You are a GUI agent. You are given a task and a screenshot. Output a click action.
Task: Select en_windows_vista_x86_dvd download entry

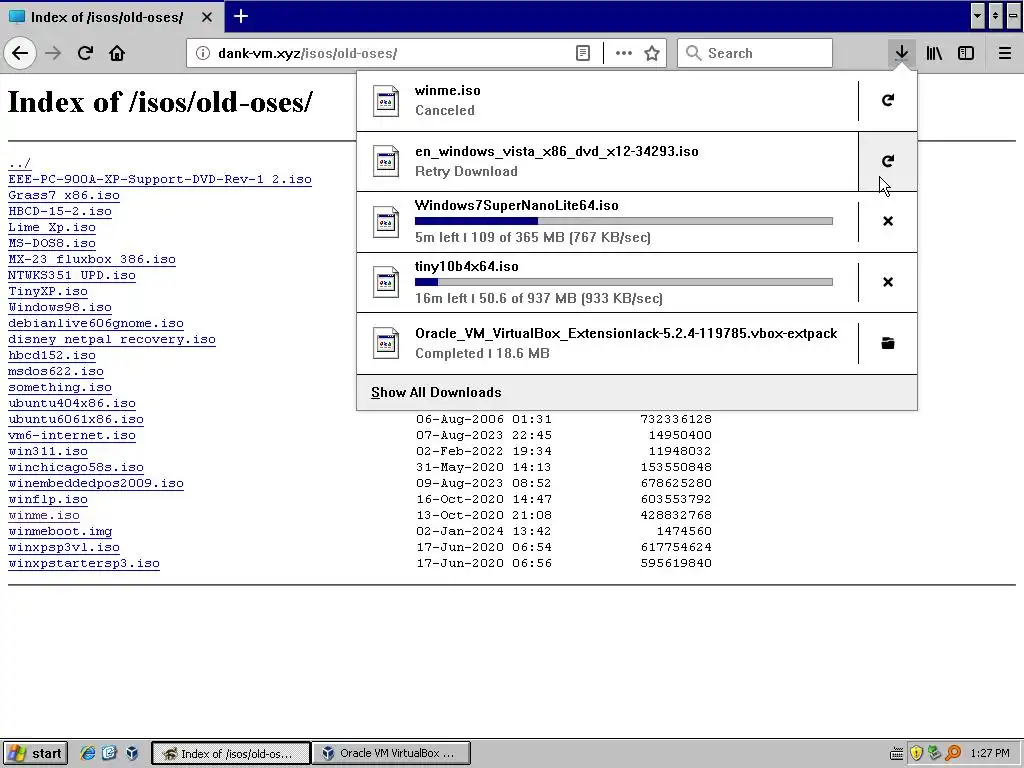tap(607, 161)
